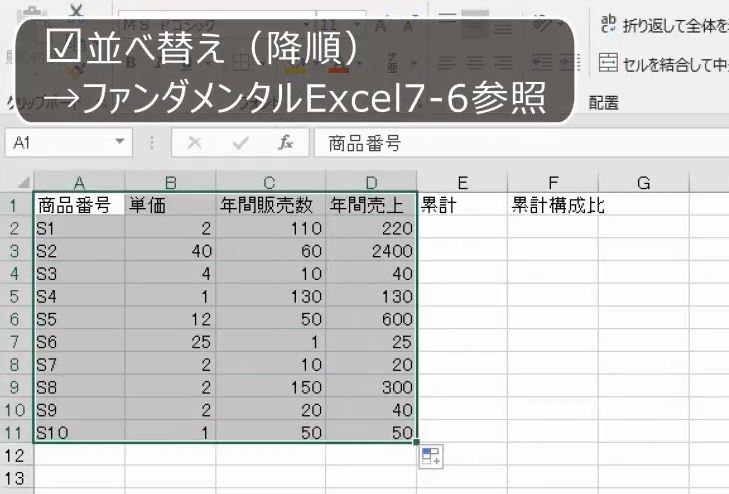Click the sales value 600 in S5 row
This screenshot has width=729, height=494.
coord(371,319)
